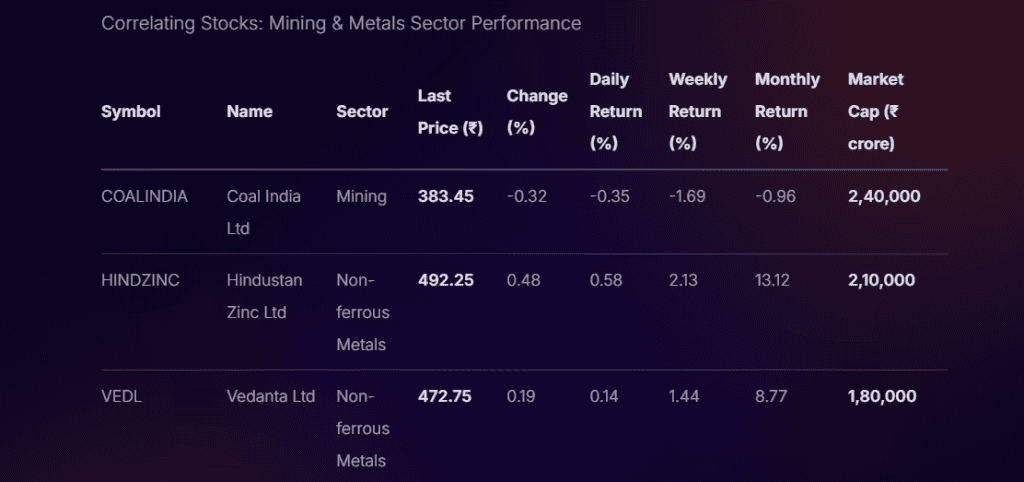
Task: Sort by Last Price column header
Action: pos(450,112)
